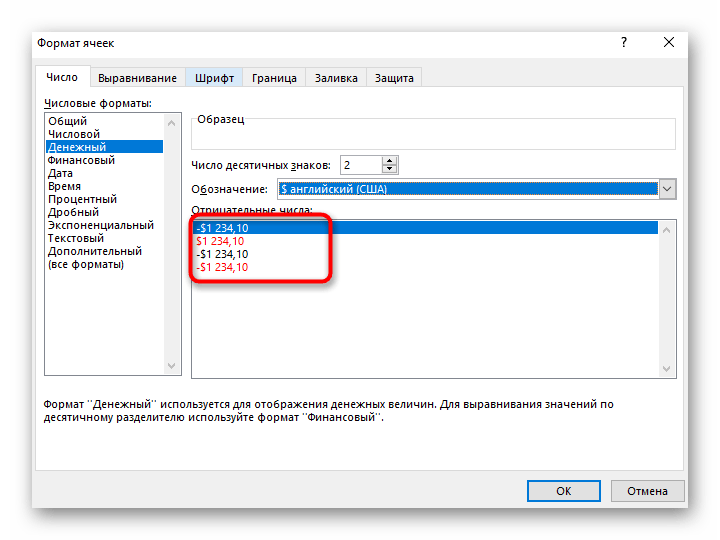The height and width of the screenshot is (540, 720).
Task: Click the decimal places input field
Action: coord(361,165)
